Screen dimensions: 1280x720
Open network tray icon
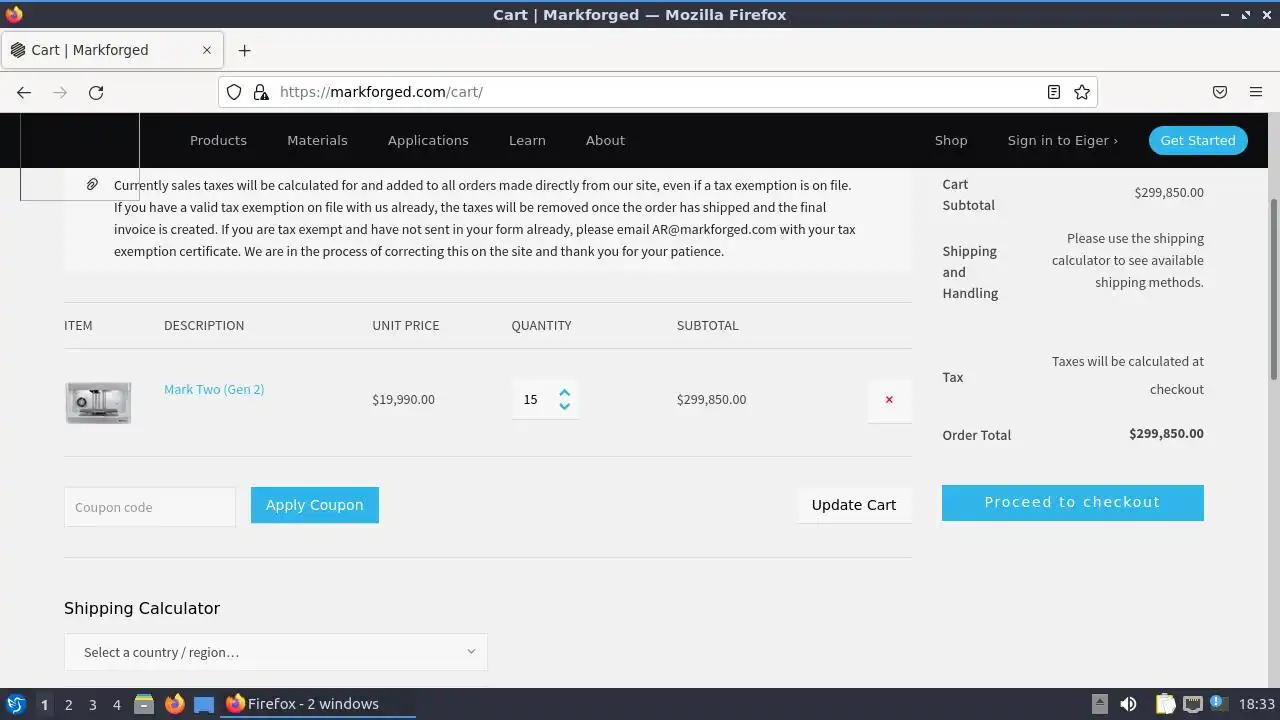[x=1192, y=704]
